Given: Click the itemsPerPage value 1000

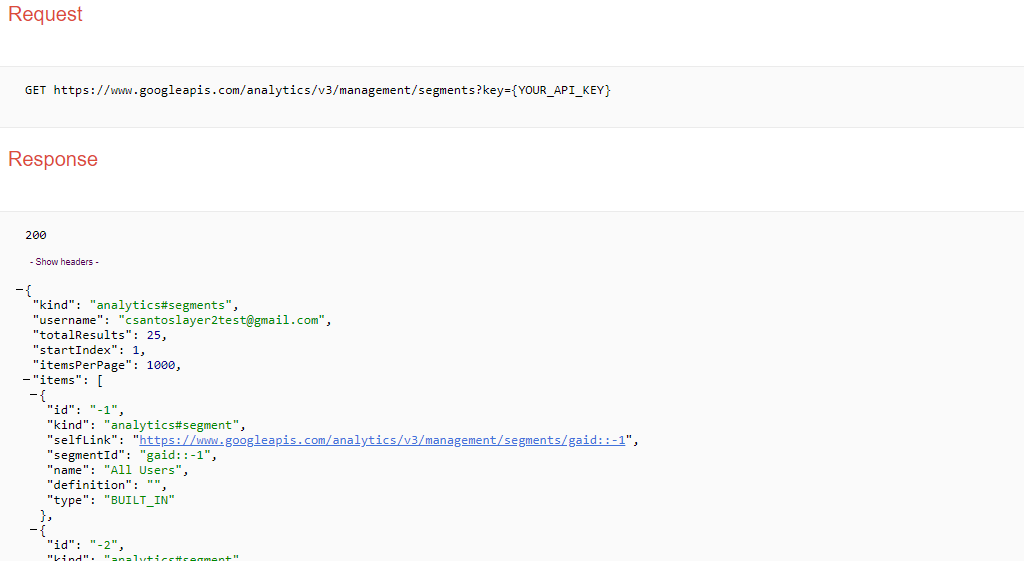Looking at the screenshot, I should click(x=161, y=365).
